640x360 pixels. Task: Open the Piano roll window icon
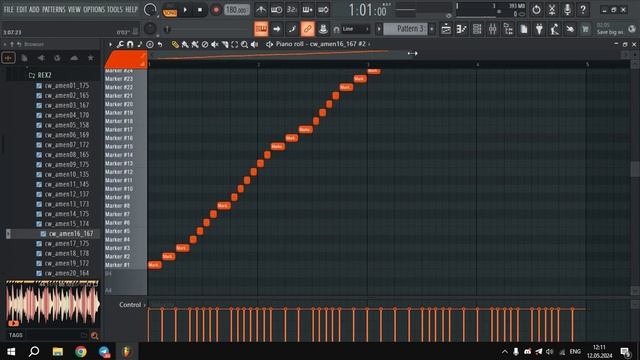pos(462,29)
